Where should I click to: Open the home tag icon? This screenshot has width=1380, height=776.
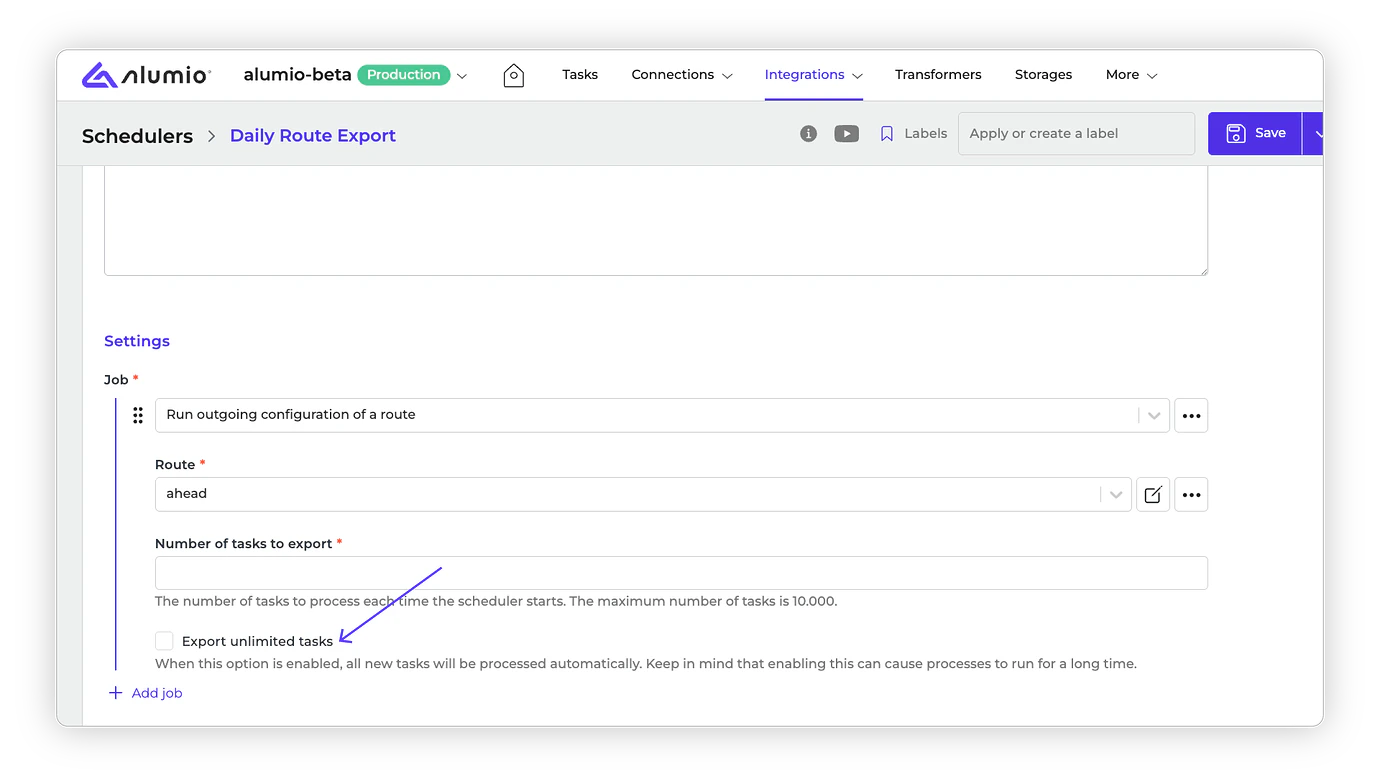513,75
